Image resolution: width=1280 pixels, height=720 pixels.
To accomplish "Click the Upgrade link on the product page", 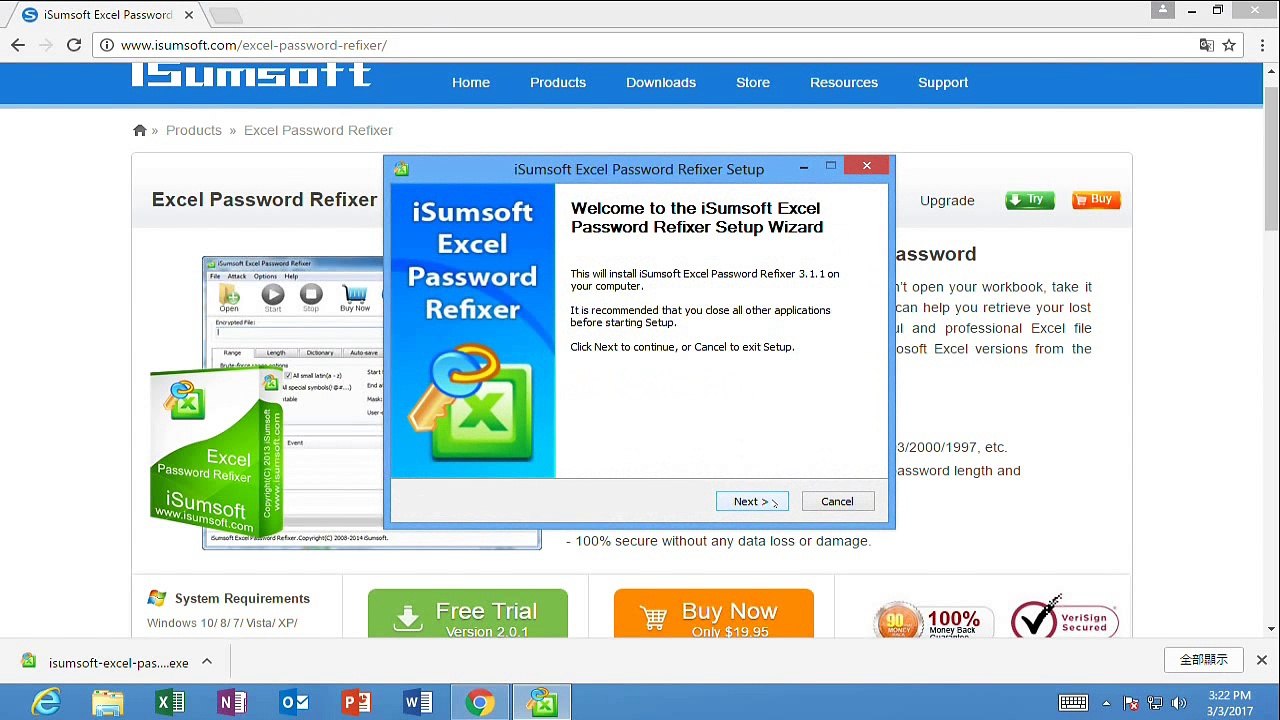I will tap(947, 200).
